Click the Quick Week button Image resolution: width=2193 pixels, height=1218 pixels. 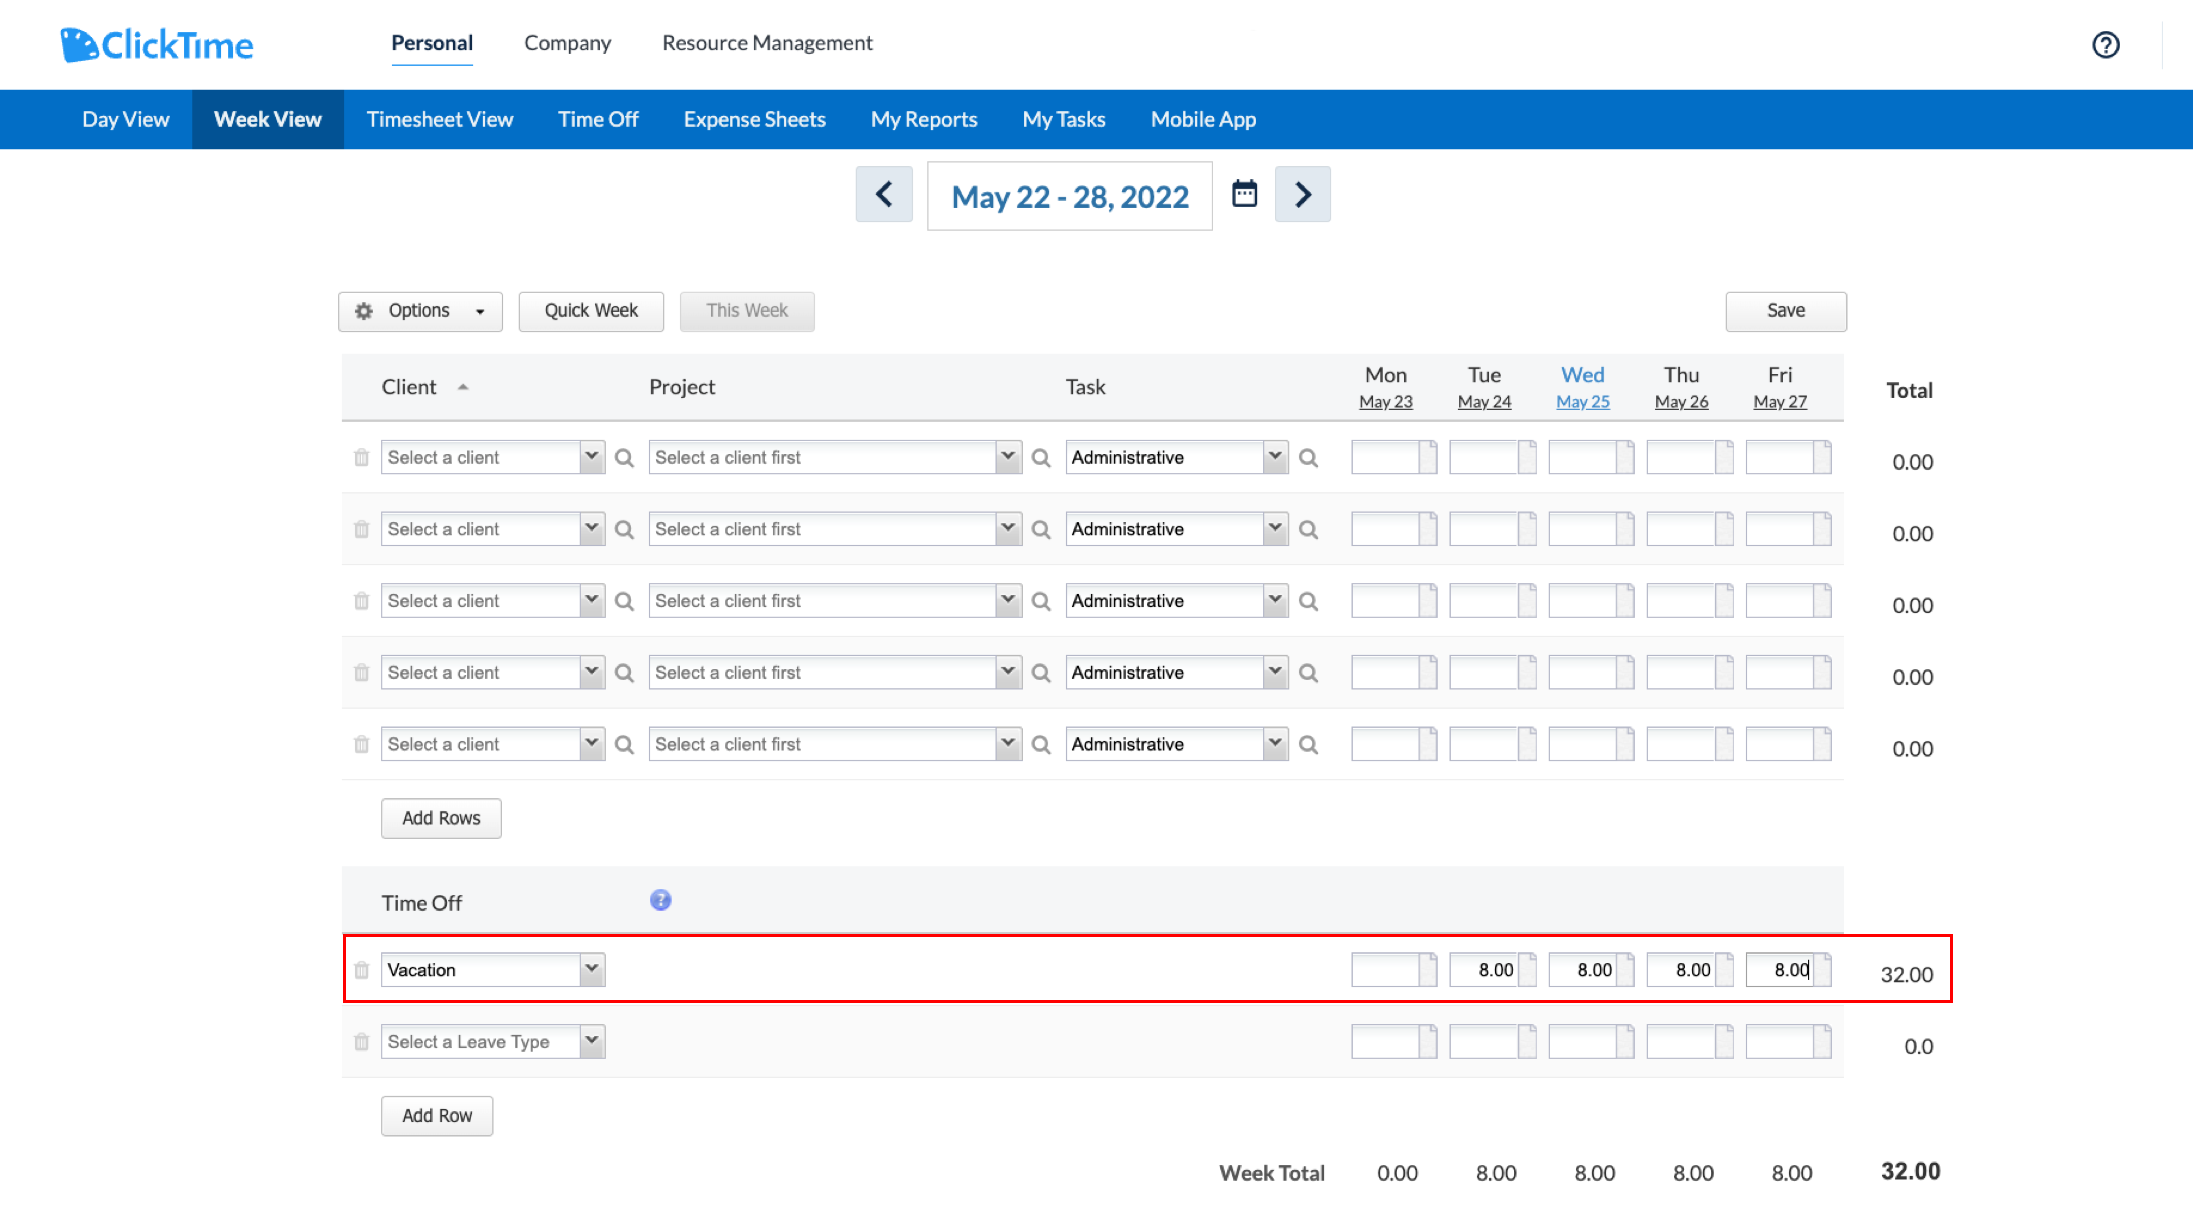tap(591, 311)
